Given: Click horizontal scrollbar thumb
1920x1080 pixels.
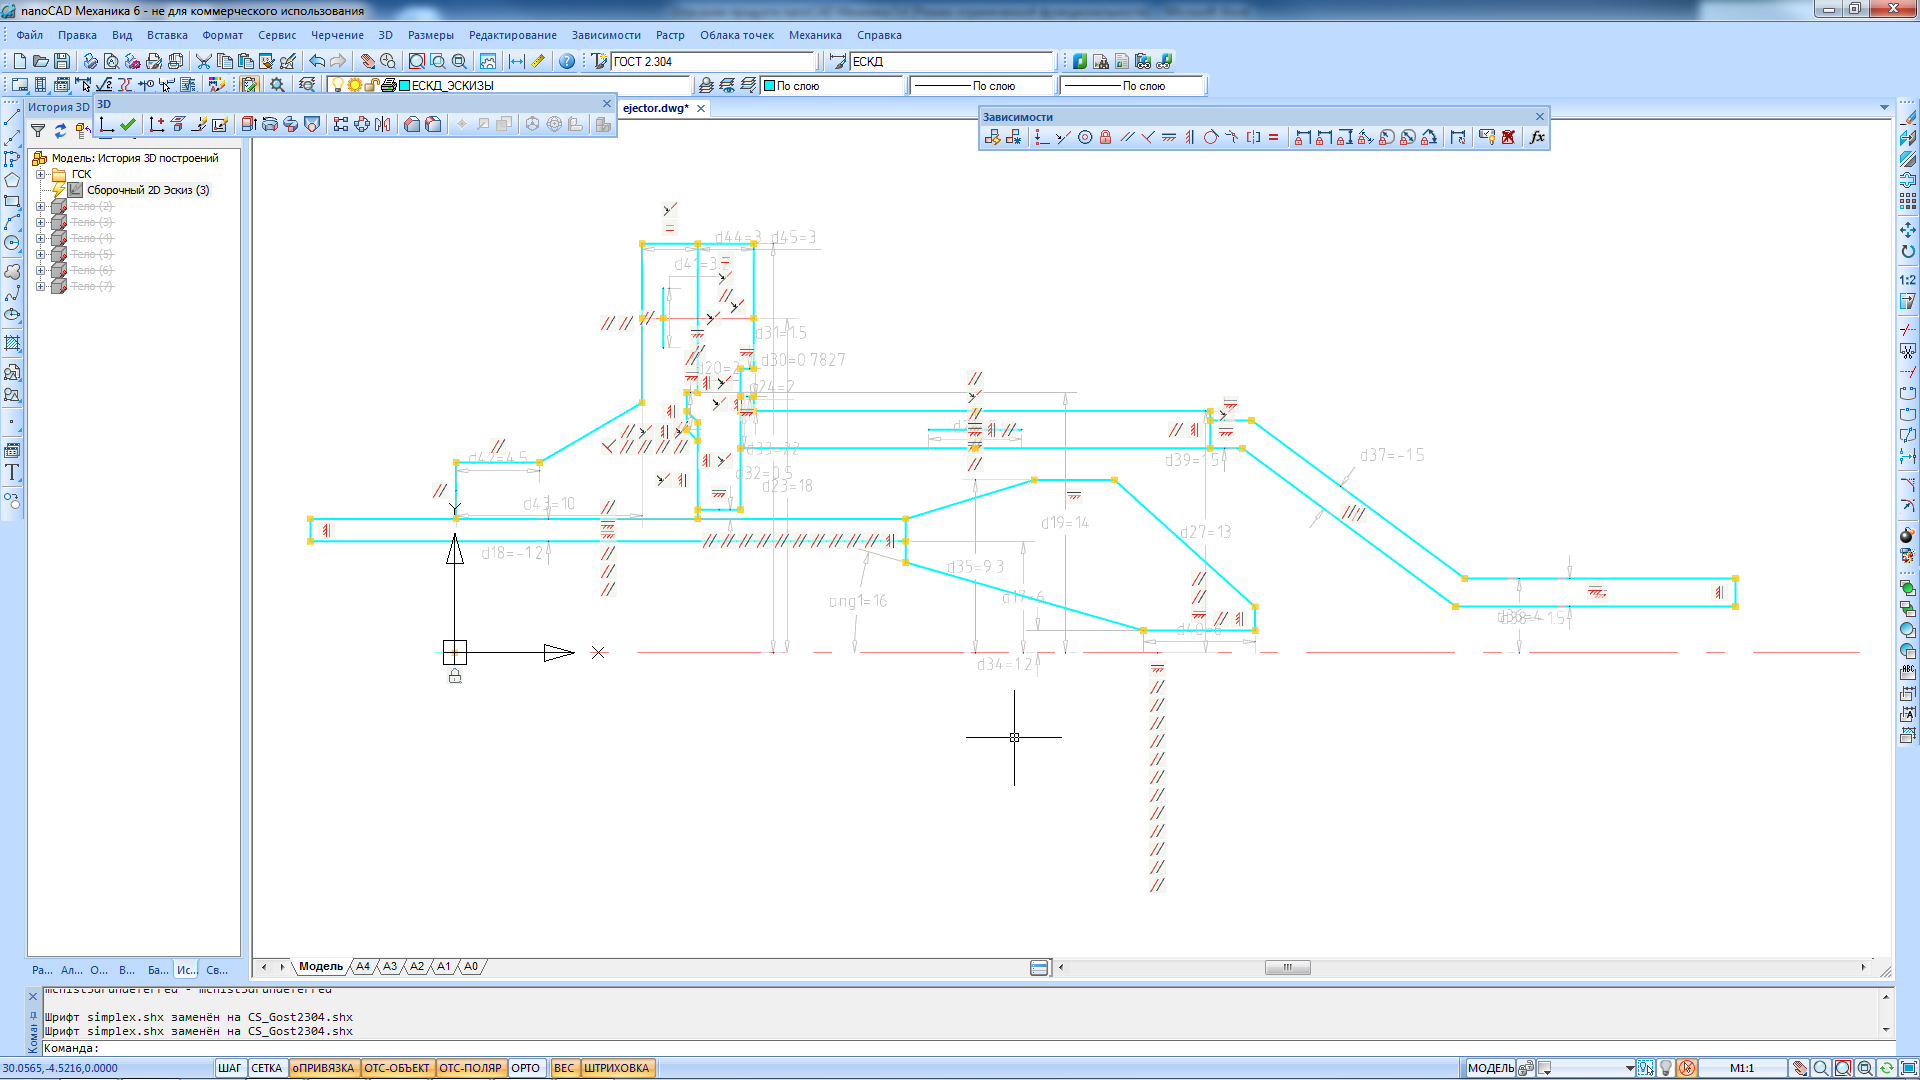Looking at the screenshot, I should pyautogui.click(x=1287, y=967).
